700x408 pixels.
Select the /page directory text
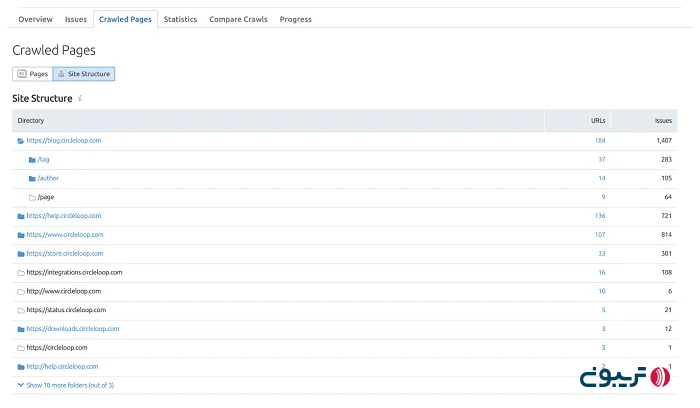pyautogui.click(x=46, y=197)
